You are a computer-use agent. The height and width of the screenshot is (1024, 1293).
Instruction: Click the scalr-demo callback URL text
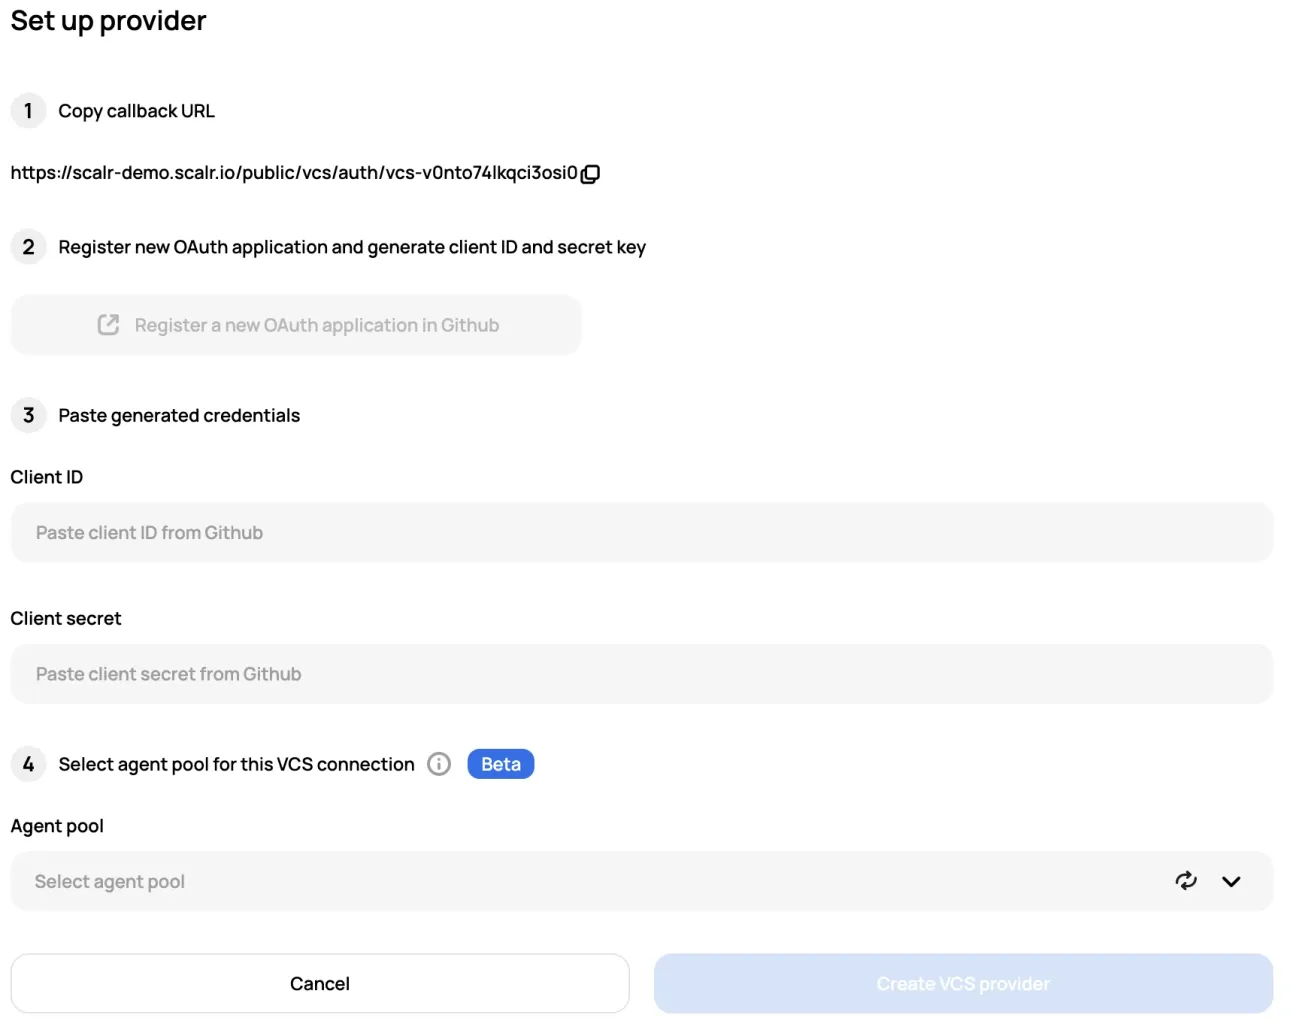[x=294, y=173]
